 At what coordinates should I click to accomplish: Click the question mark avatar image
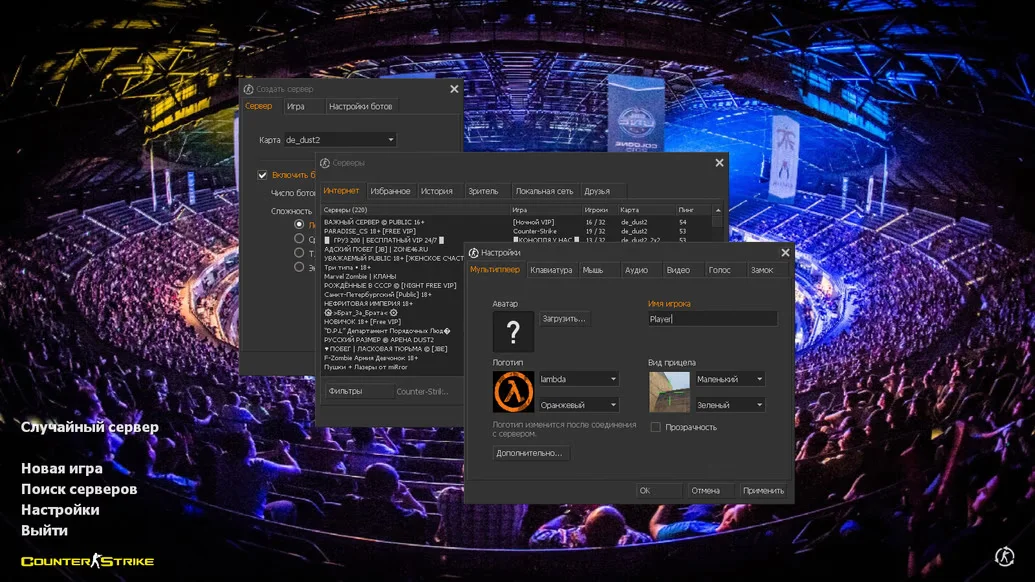click(513, 331)
